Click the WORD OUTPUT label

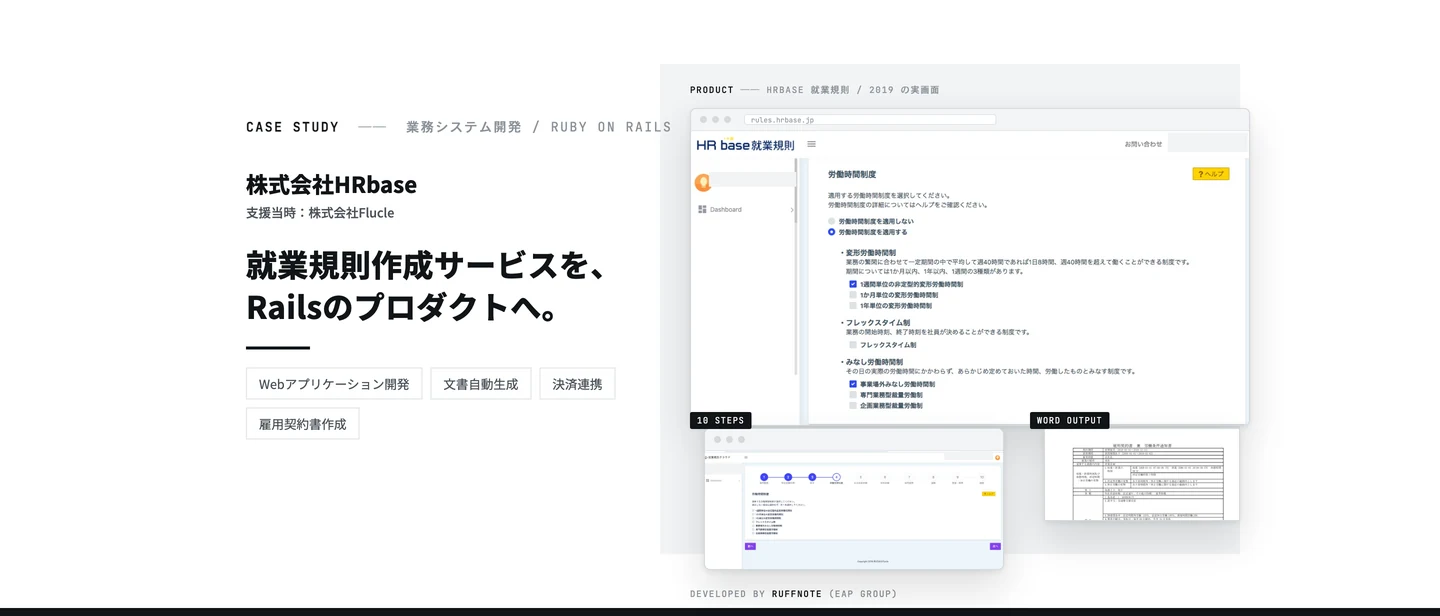point(1069,420)
